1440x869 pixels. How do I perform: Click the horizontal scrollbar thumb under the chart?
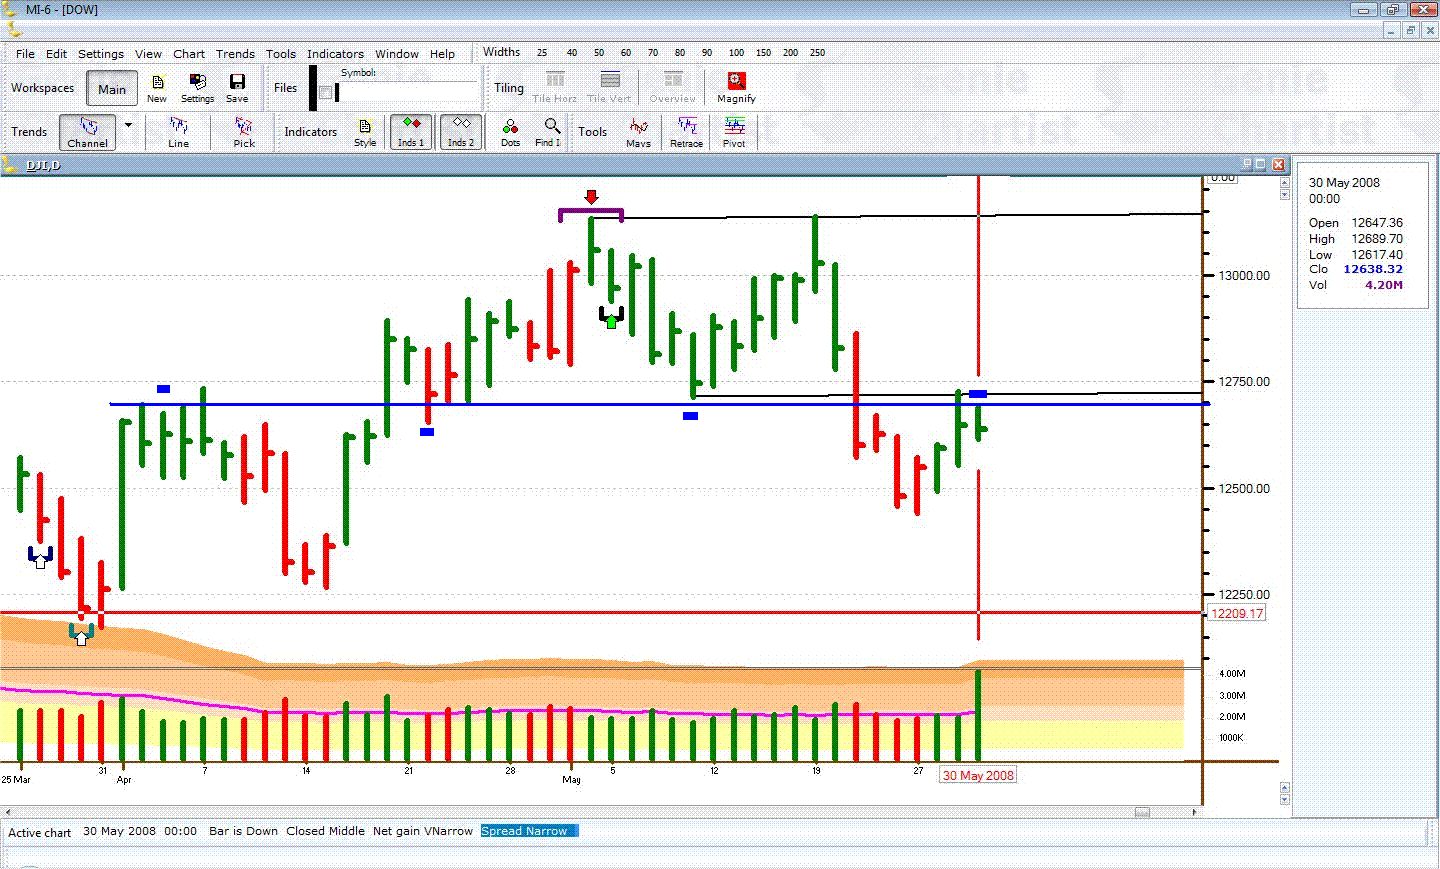click(x=1142, y=812)
